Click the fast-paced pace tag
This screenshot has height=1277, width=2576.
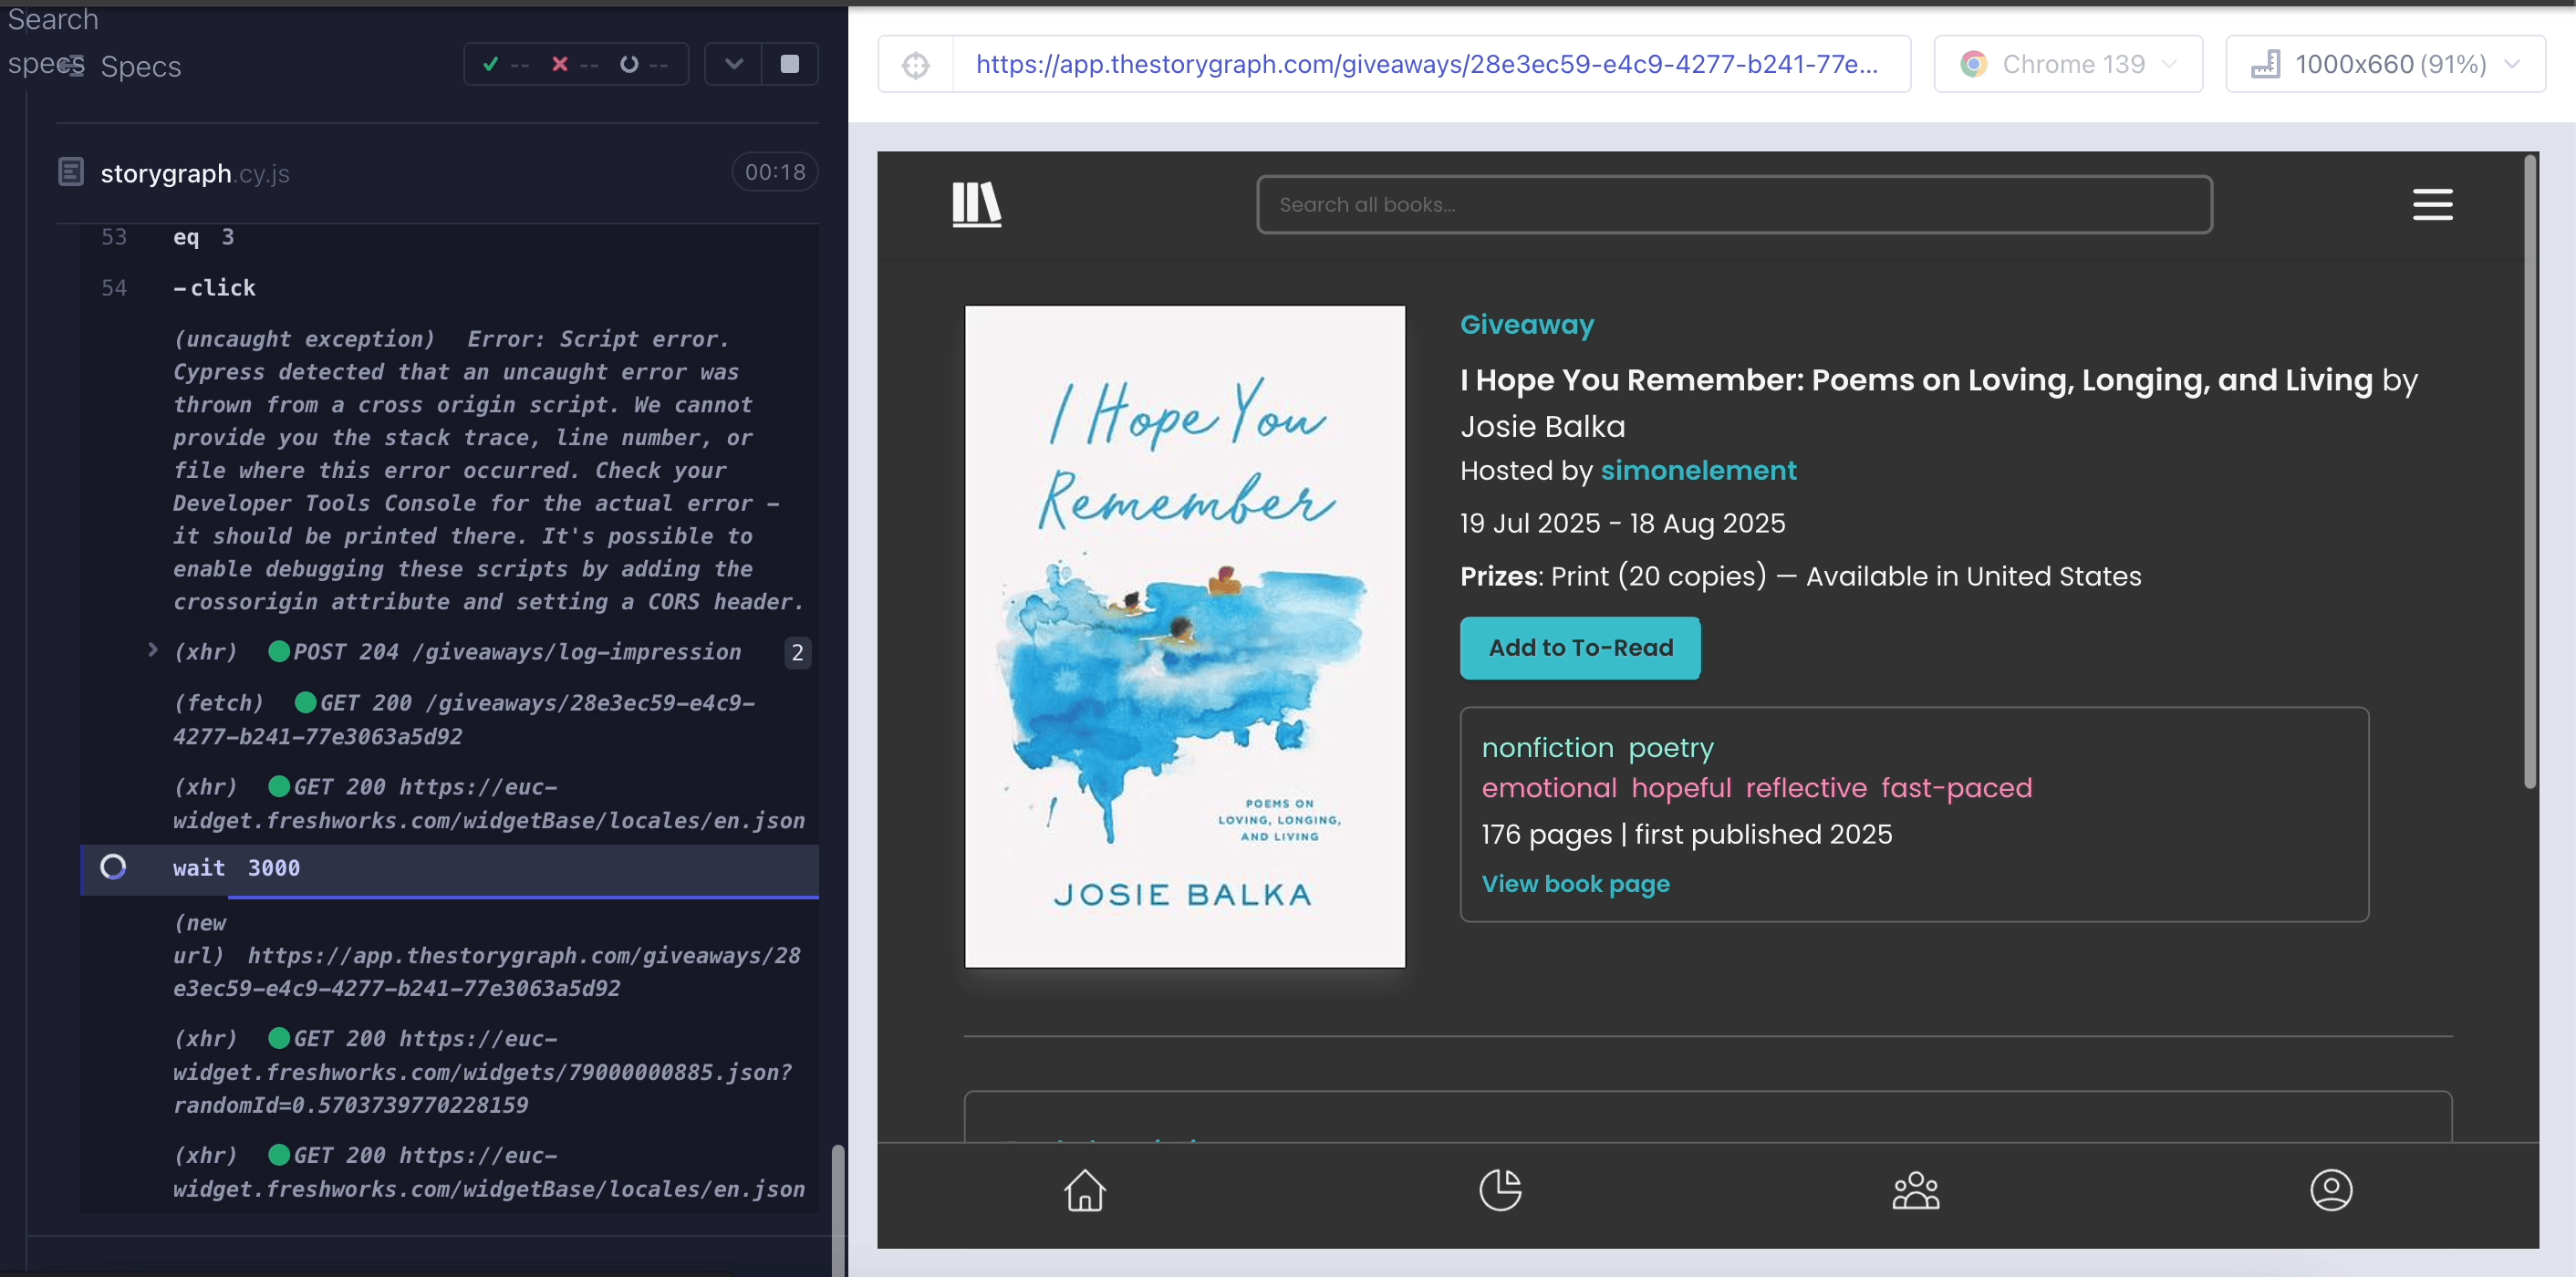point(1956,788)
